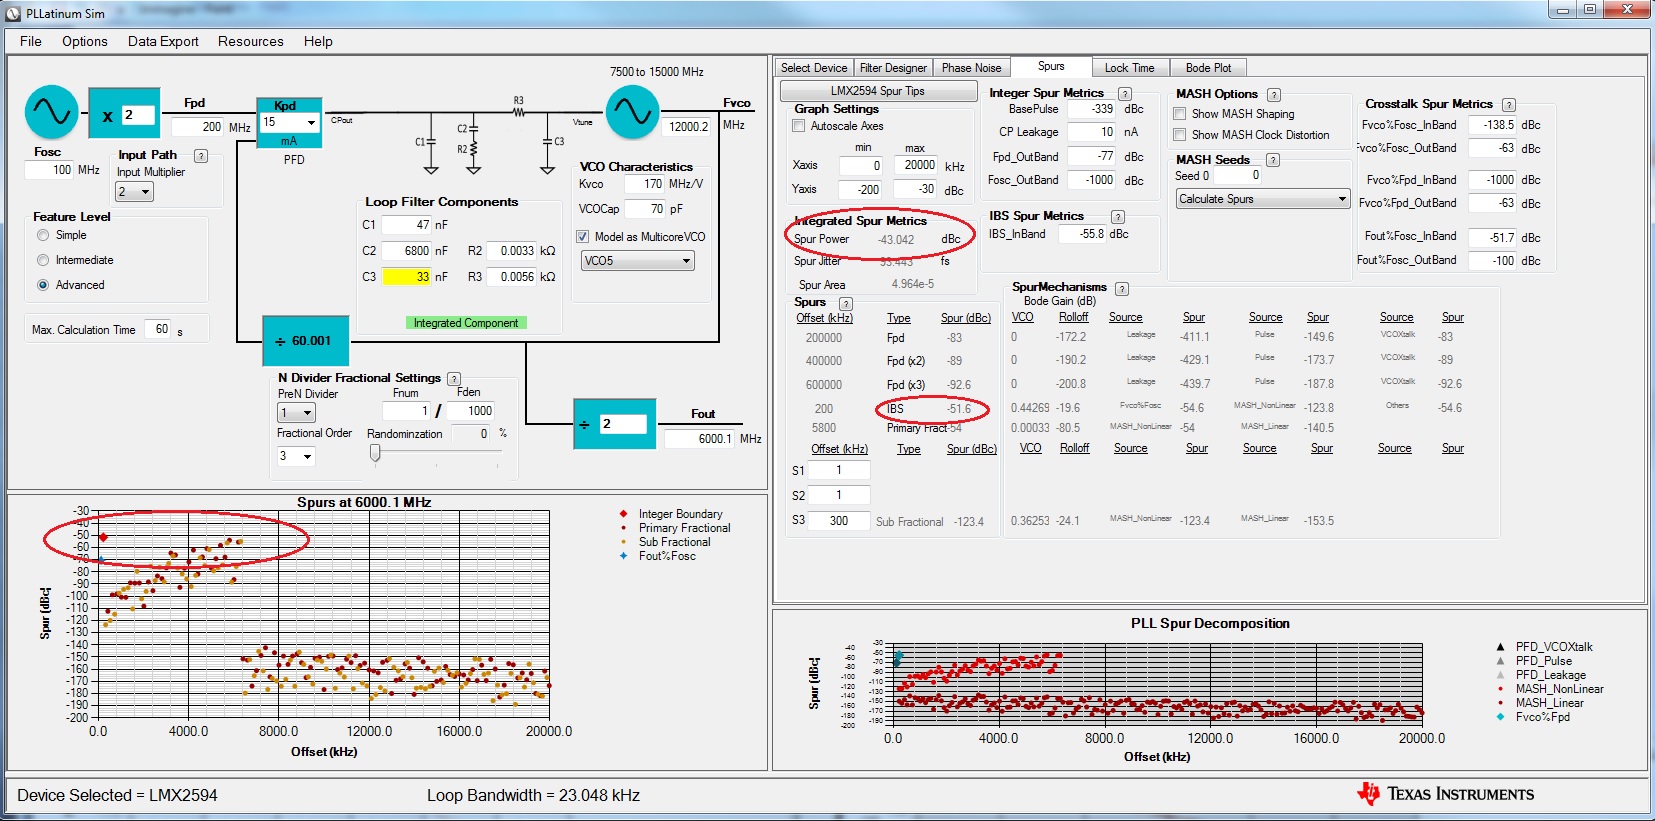Image resolution: width=1655 pixels, height=821 pixels.
Task: Click the Fden denominator field
Action: point(470,411)
